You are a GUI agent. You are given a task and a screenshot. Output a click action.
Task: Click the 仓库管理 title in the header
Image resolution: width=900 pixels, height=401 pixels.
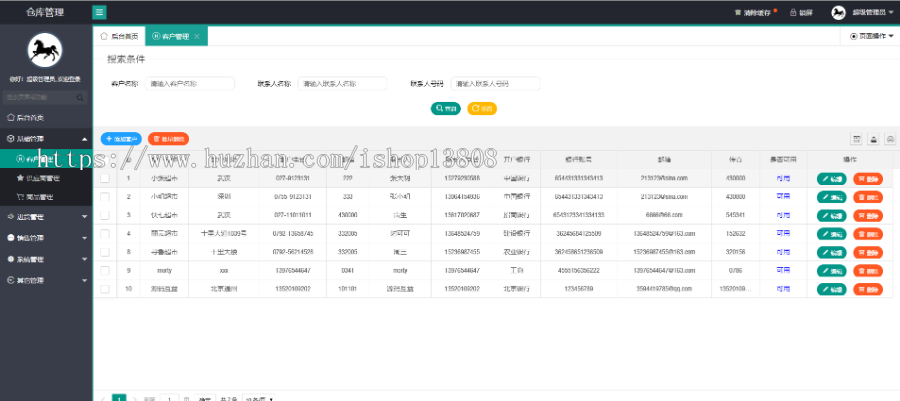[x=45, y=12]
